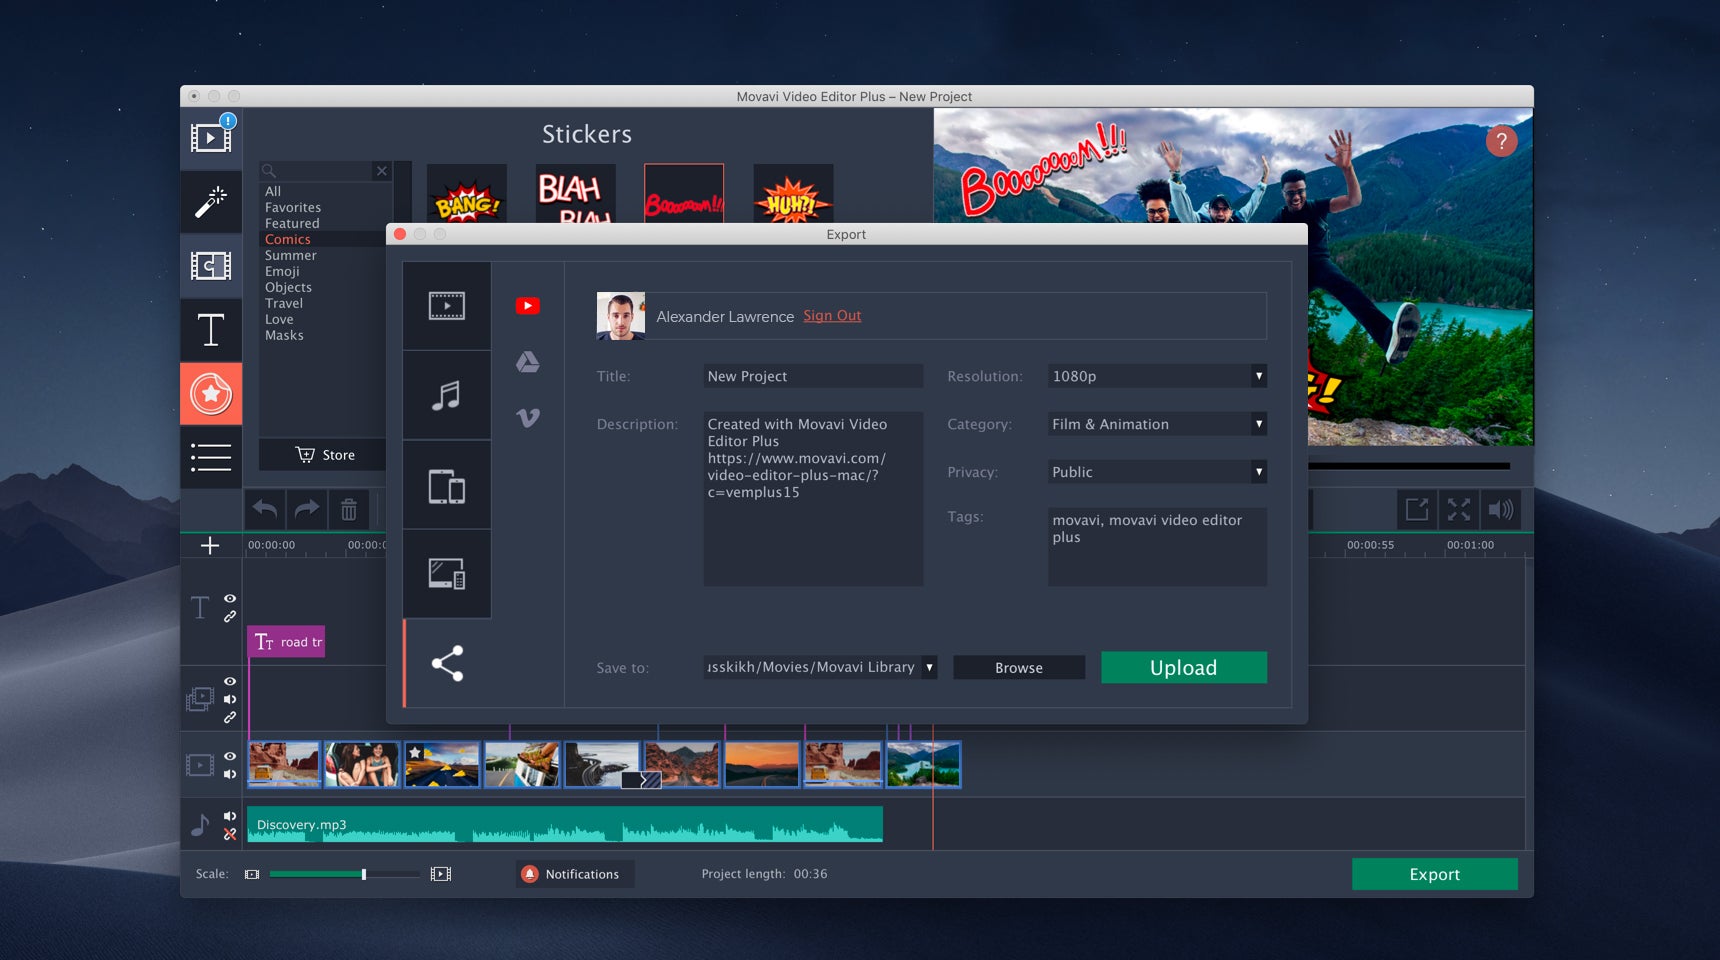Toggle overlay track visibility eye
This screenshot has height=960, width=1720.
pos(230,681)
